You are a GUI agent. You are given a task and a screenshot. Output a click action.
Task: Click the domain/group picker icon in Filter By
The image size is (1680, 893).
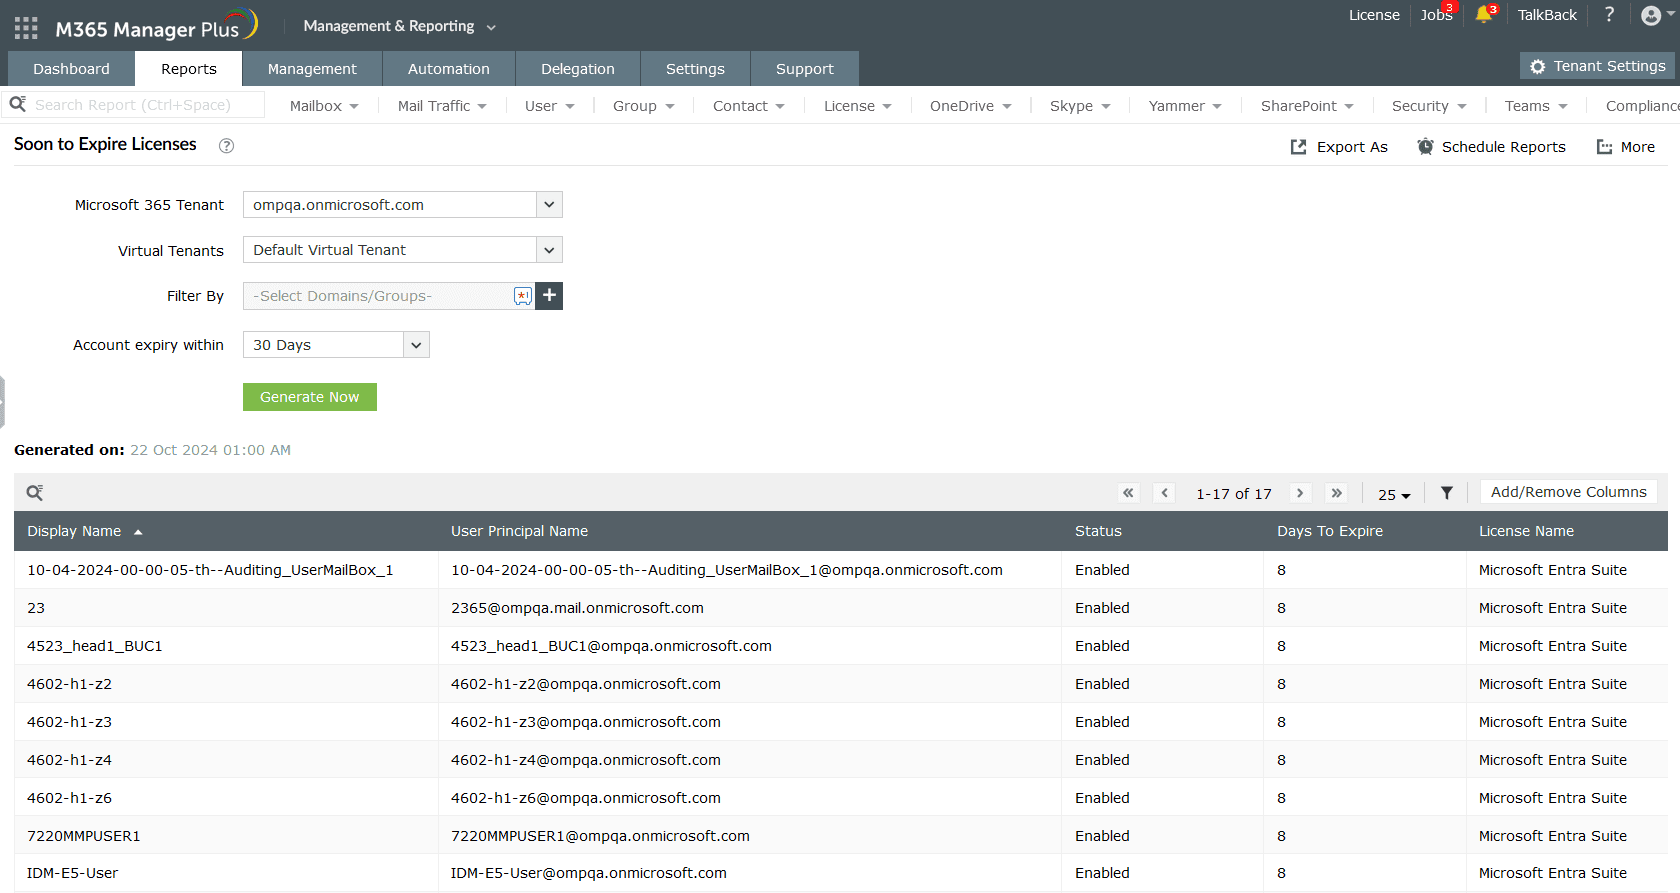tap(522, 296)
